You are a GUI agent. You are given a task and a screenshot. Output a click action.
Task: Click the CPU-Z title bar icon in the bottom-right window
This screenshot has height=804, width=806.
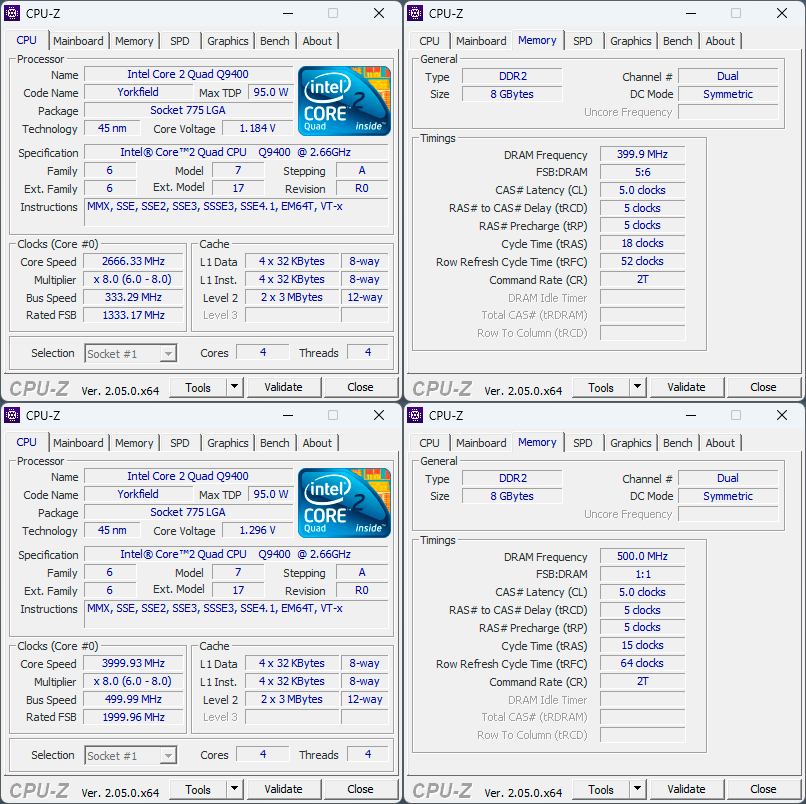pyautogui.click(x=415, y=416)
